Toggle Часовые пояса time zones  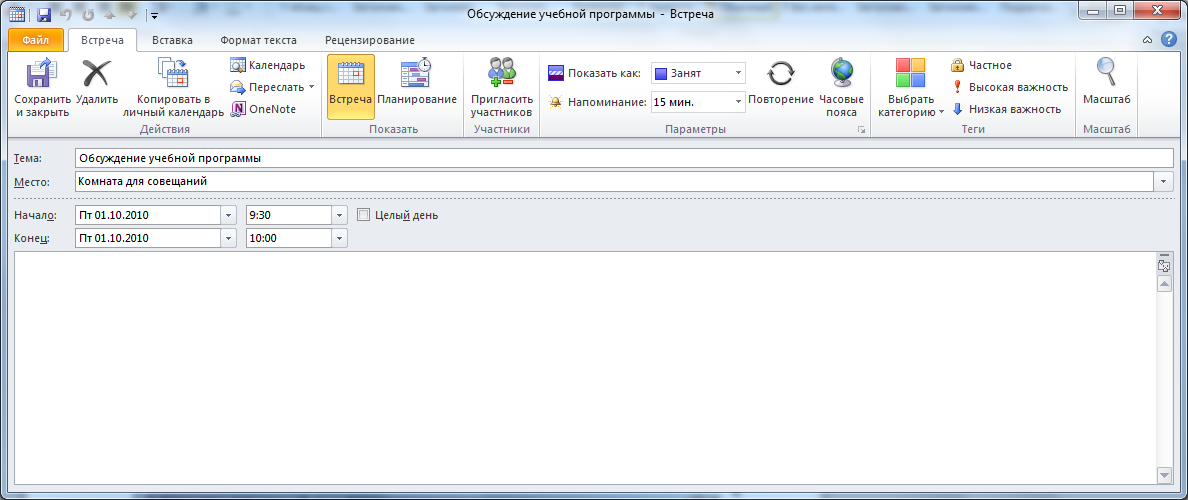tap(841, 86)
